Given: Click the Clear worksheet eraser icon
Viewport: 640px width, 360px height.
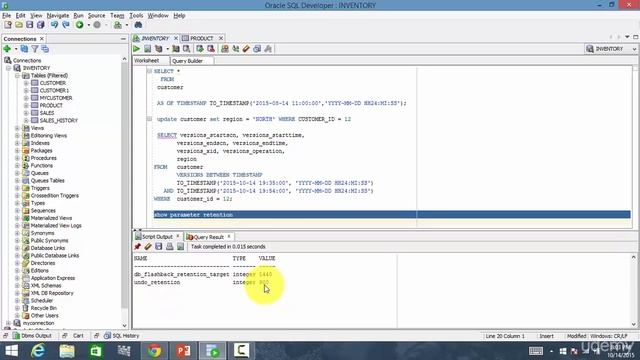Looking at the screenshot, I should 246,49.
